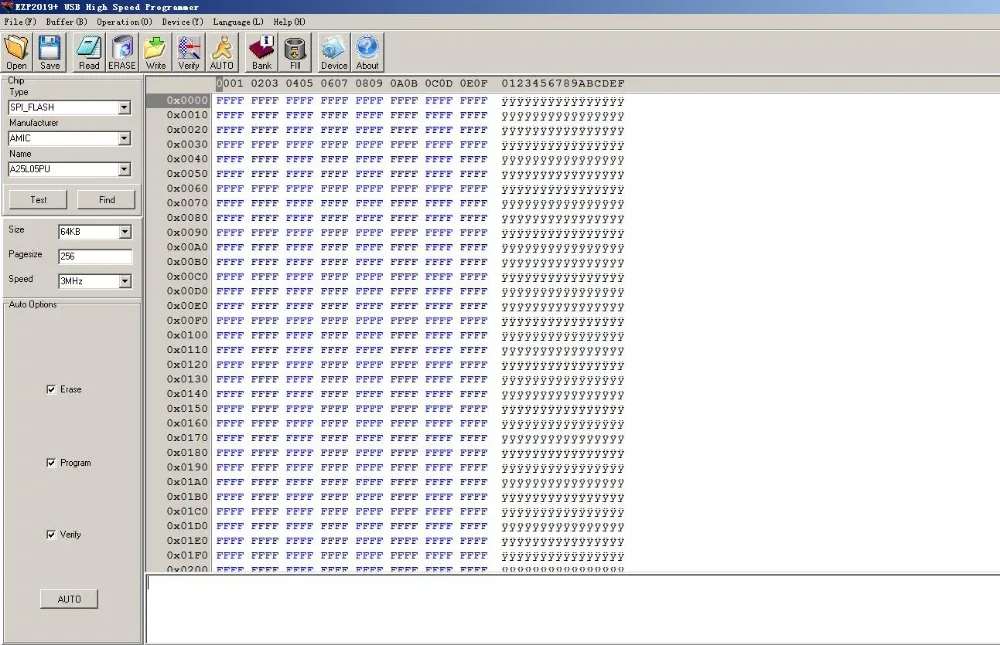
Task: Toggle the Erase auto option checkbox
Action: [x=51, y=389]
